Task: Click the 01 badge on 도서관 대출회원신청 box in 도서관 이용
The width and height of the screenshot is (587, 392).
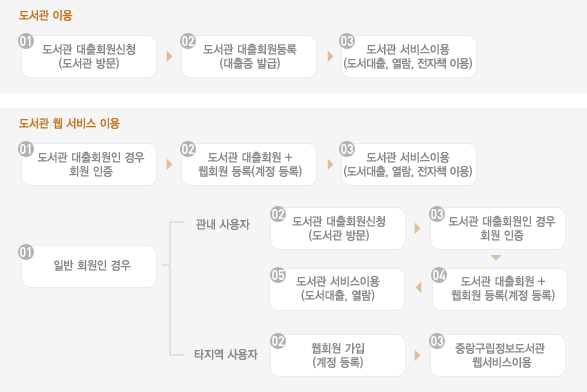Action: (x=26, y=41)
